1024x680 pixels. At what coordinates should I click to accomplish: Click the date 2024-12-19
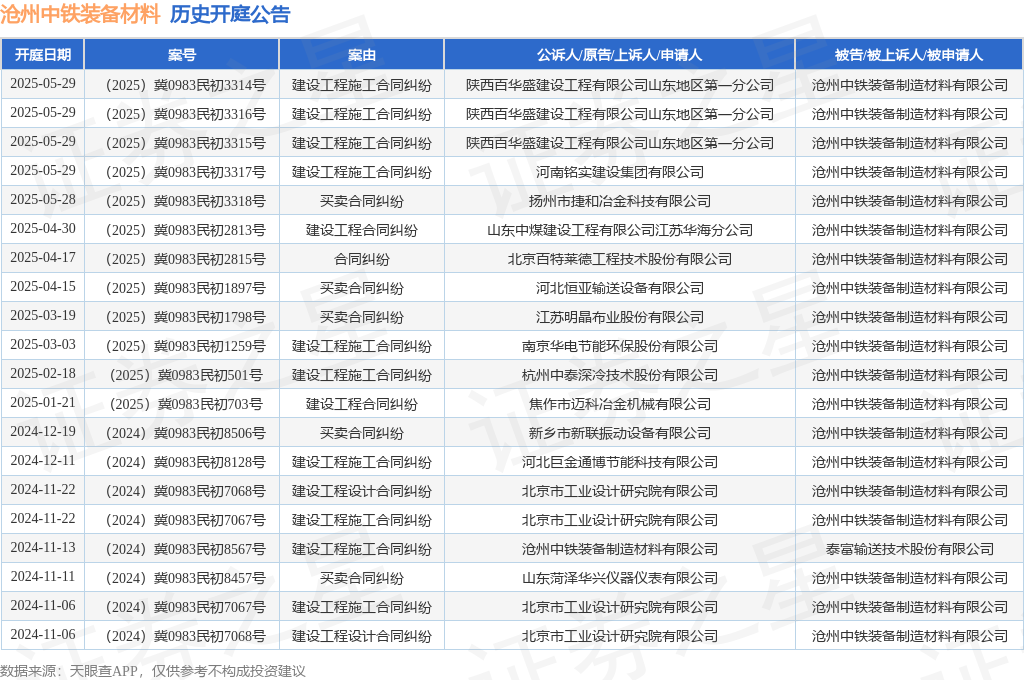[43, 431]
